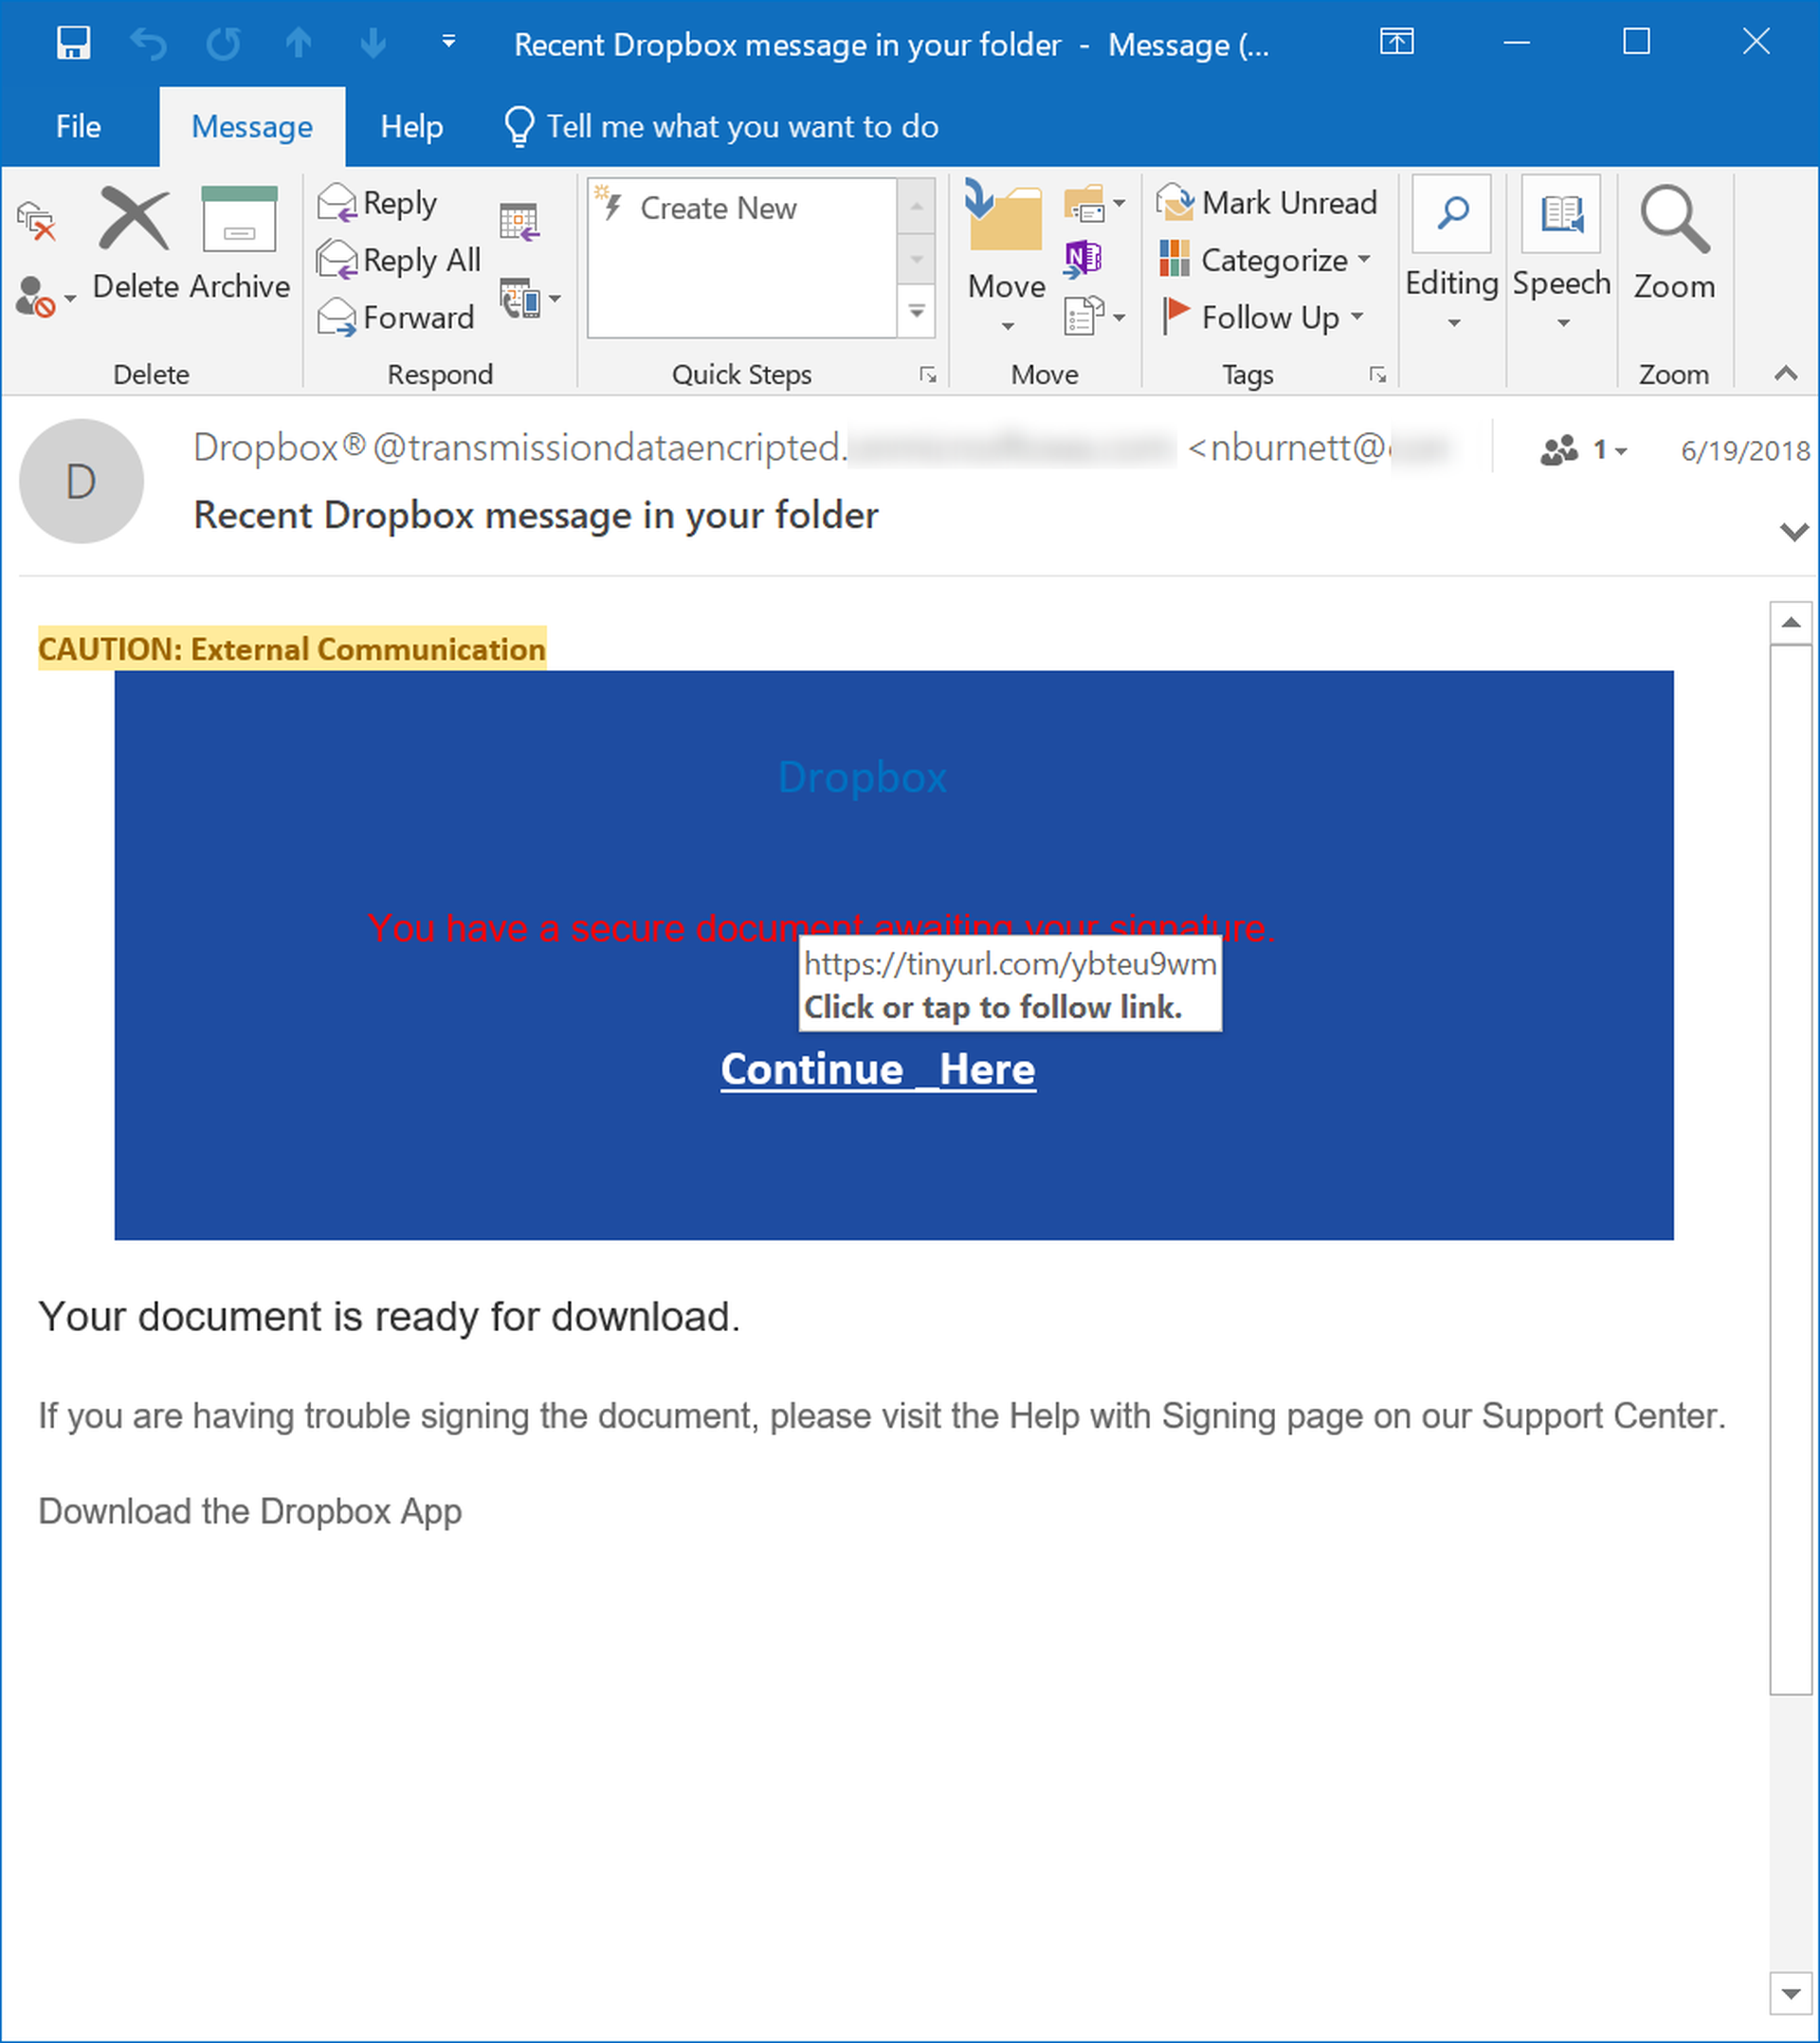The width and height of the screenshot is (1820, 2043).
Task: Delete the message with X icon
Action: pos(135,245)
